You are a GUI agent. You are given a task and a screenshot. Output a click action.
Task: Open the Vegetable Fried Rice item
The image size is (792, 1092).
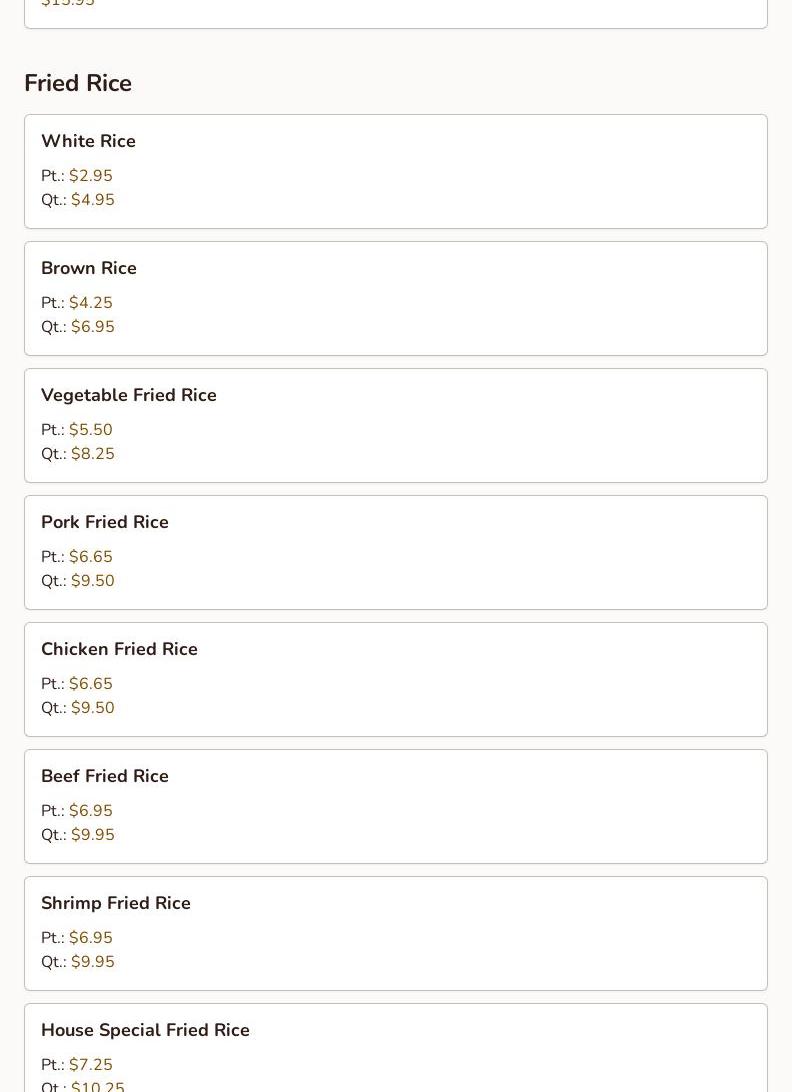129,395
